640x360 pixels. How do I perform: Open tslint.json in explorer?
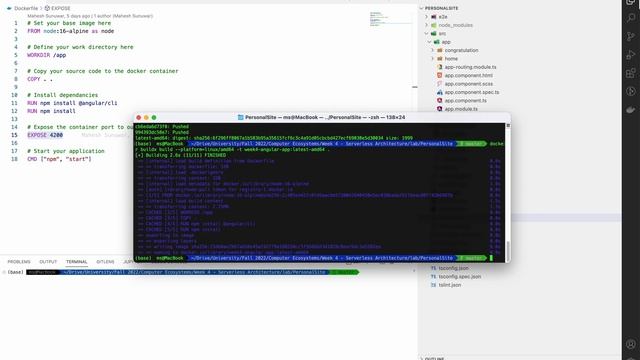(x=449, y=285)
